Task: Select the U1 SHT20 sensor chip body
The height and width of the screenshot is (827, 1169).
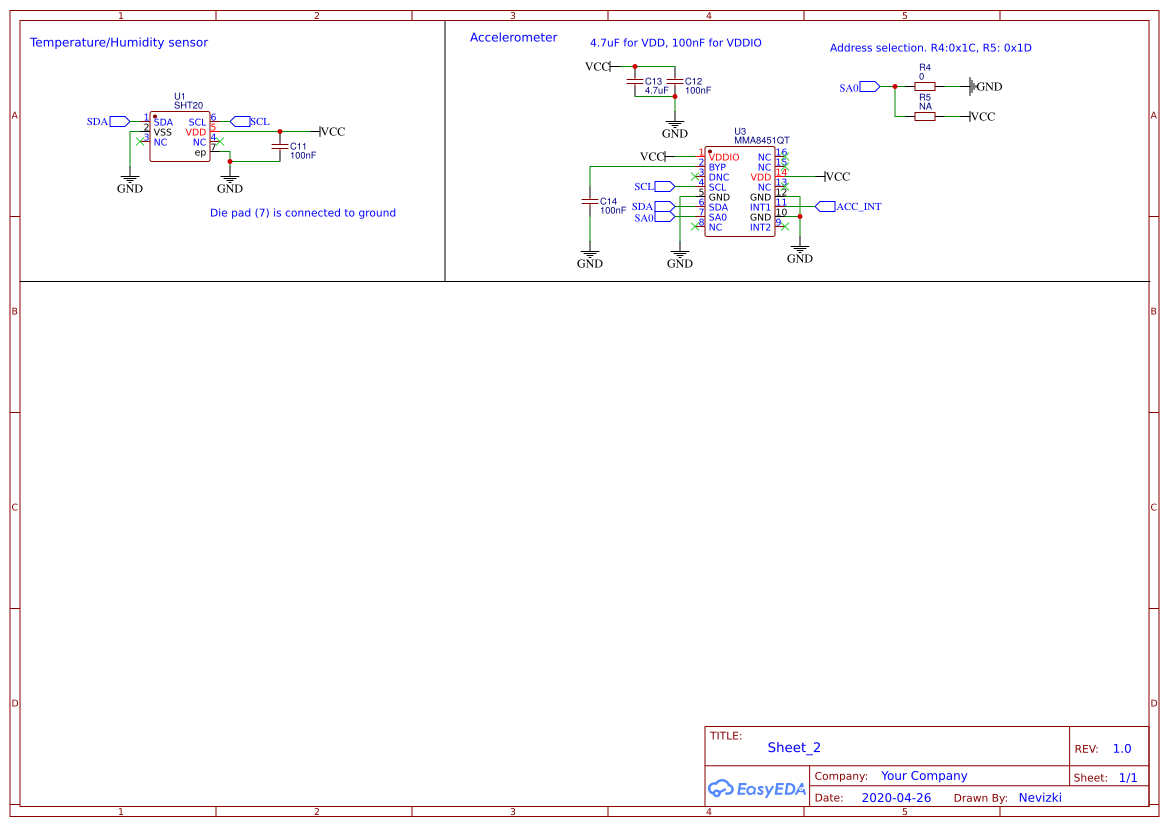Action: [180, 136]
